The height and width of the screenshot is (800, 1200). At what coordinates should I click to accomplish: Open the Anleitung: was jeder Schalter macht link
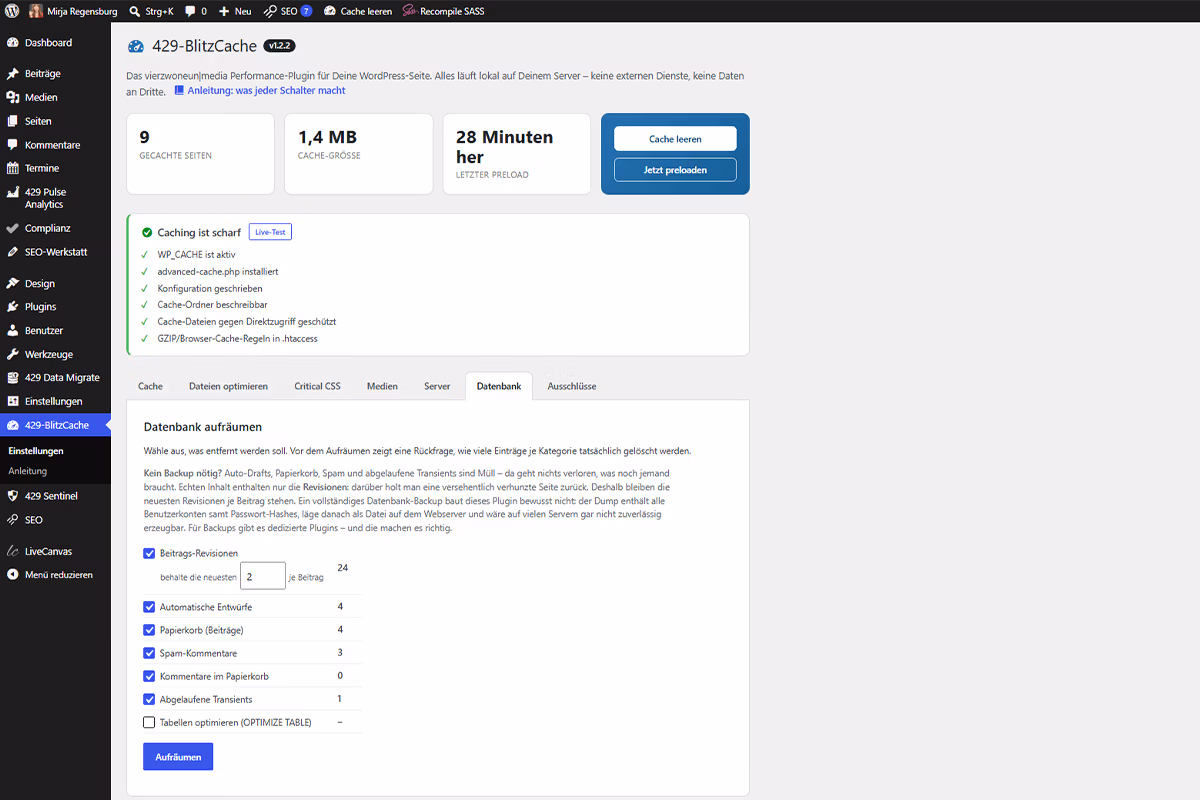pos(259,90)
